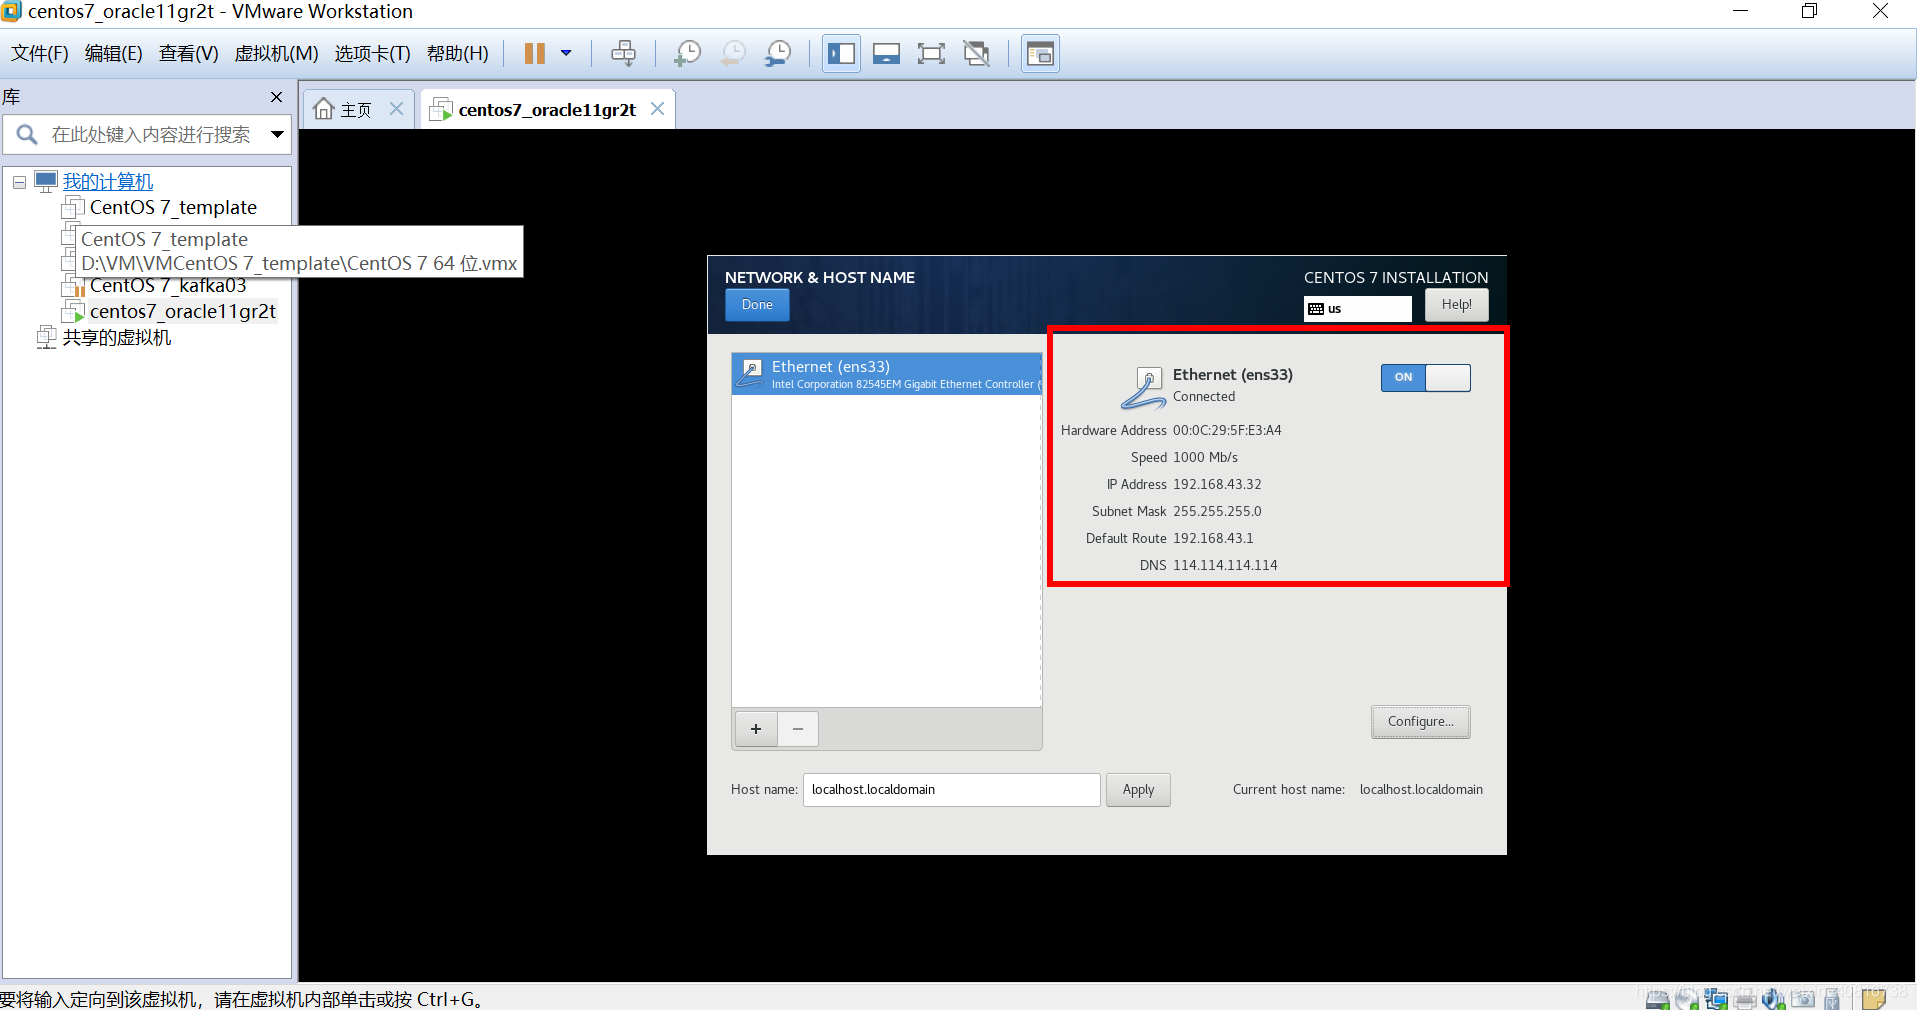Screen dimensions: 1917x1010
Task: Toggle the library sidebar view
Action: pyautogui.click(x=841, y=53)
